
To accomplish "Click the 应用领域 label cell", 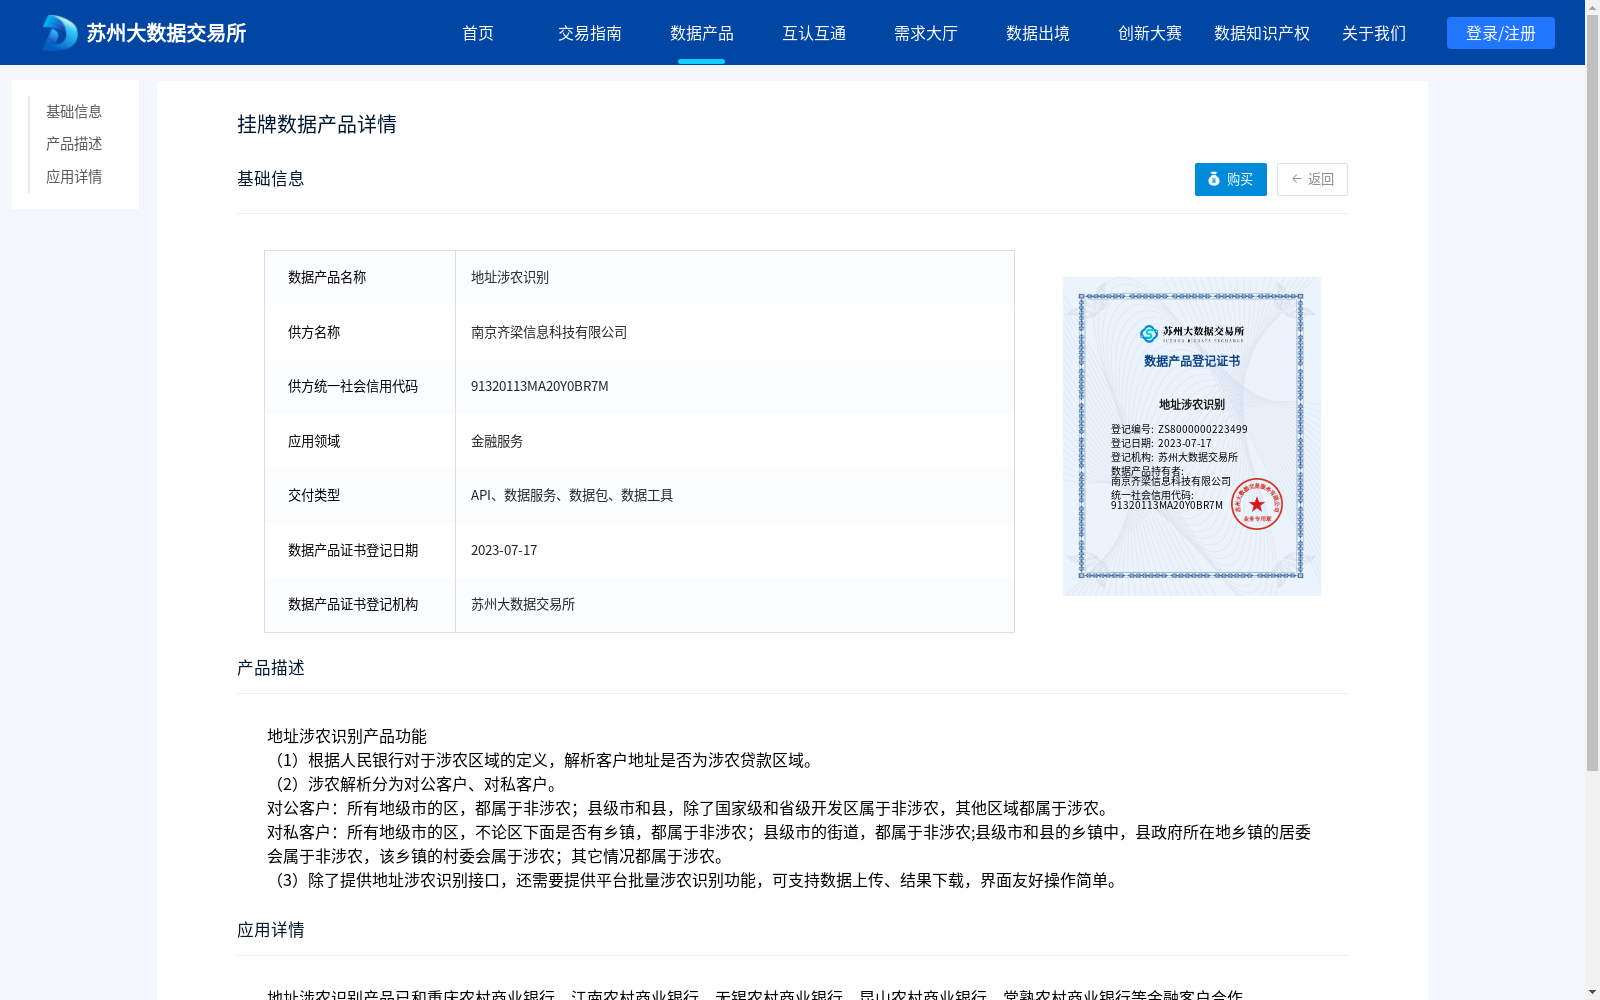I will [360, 441].
